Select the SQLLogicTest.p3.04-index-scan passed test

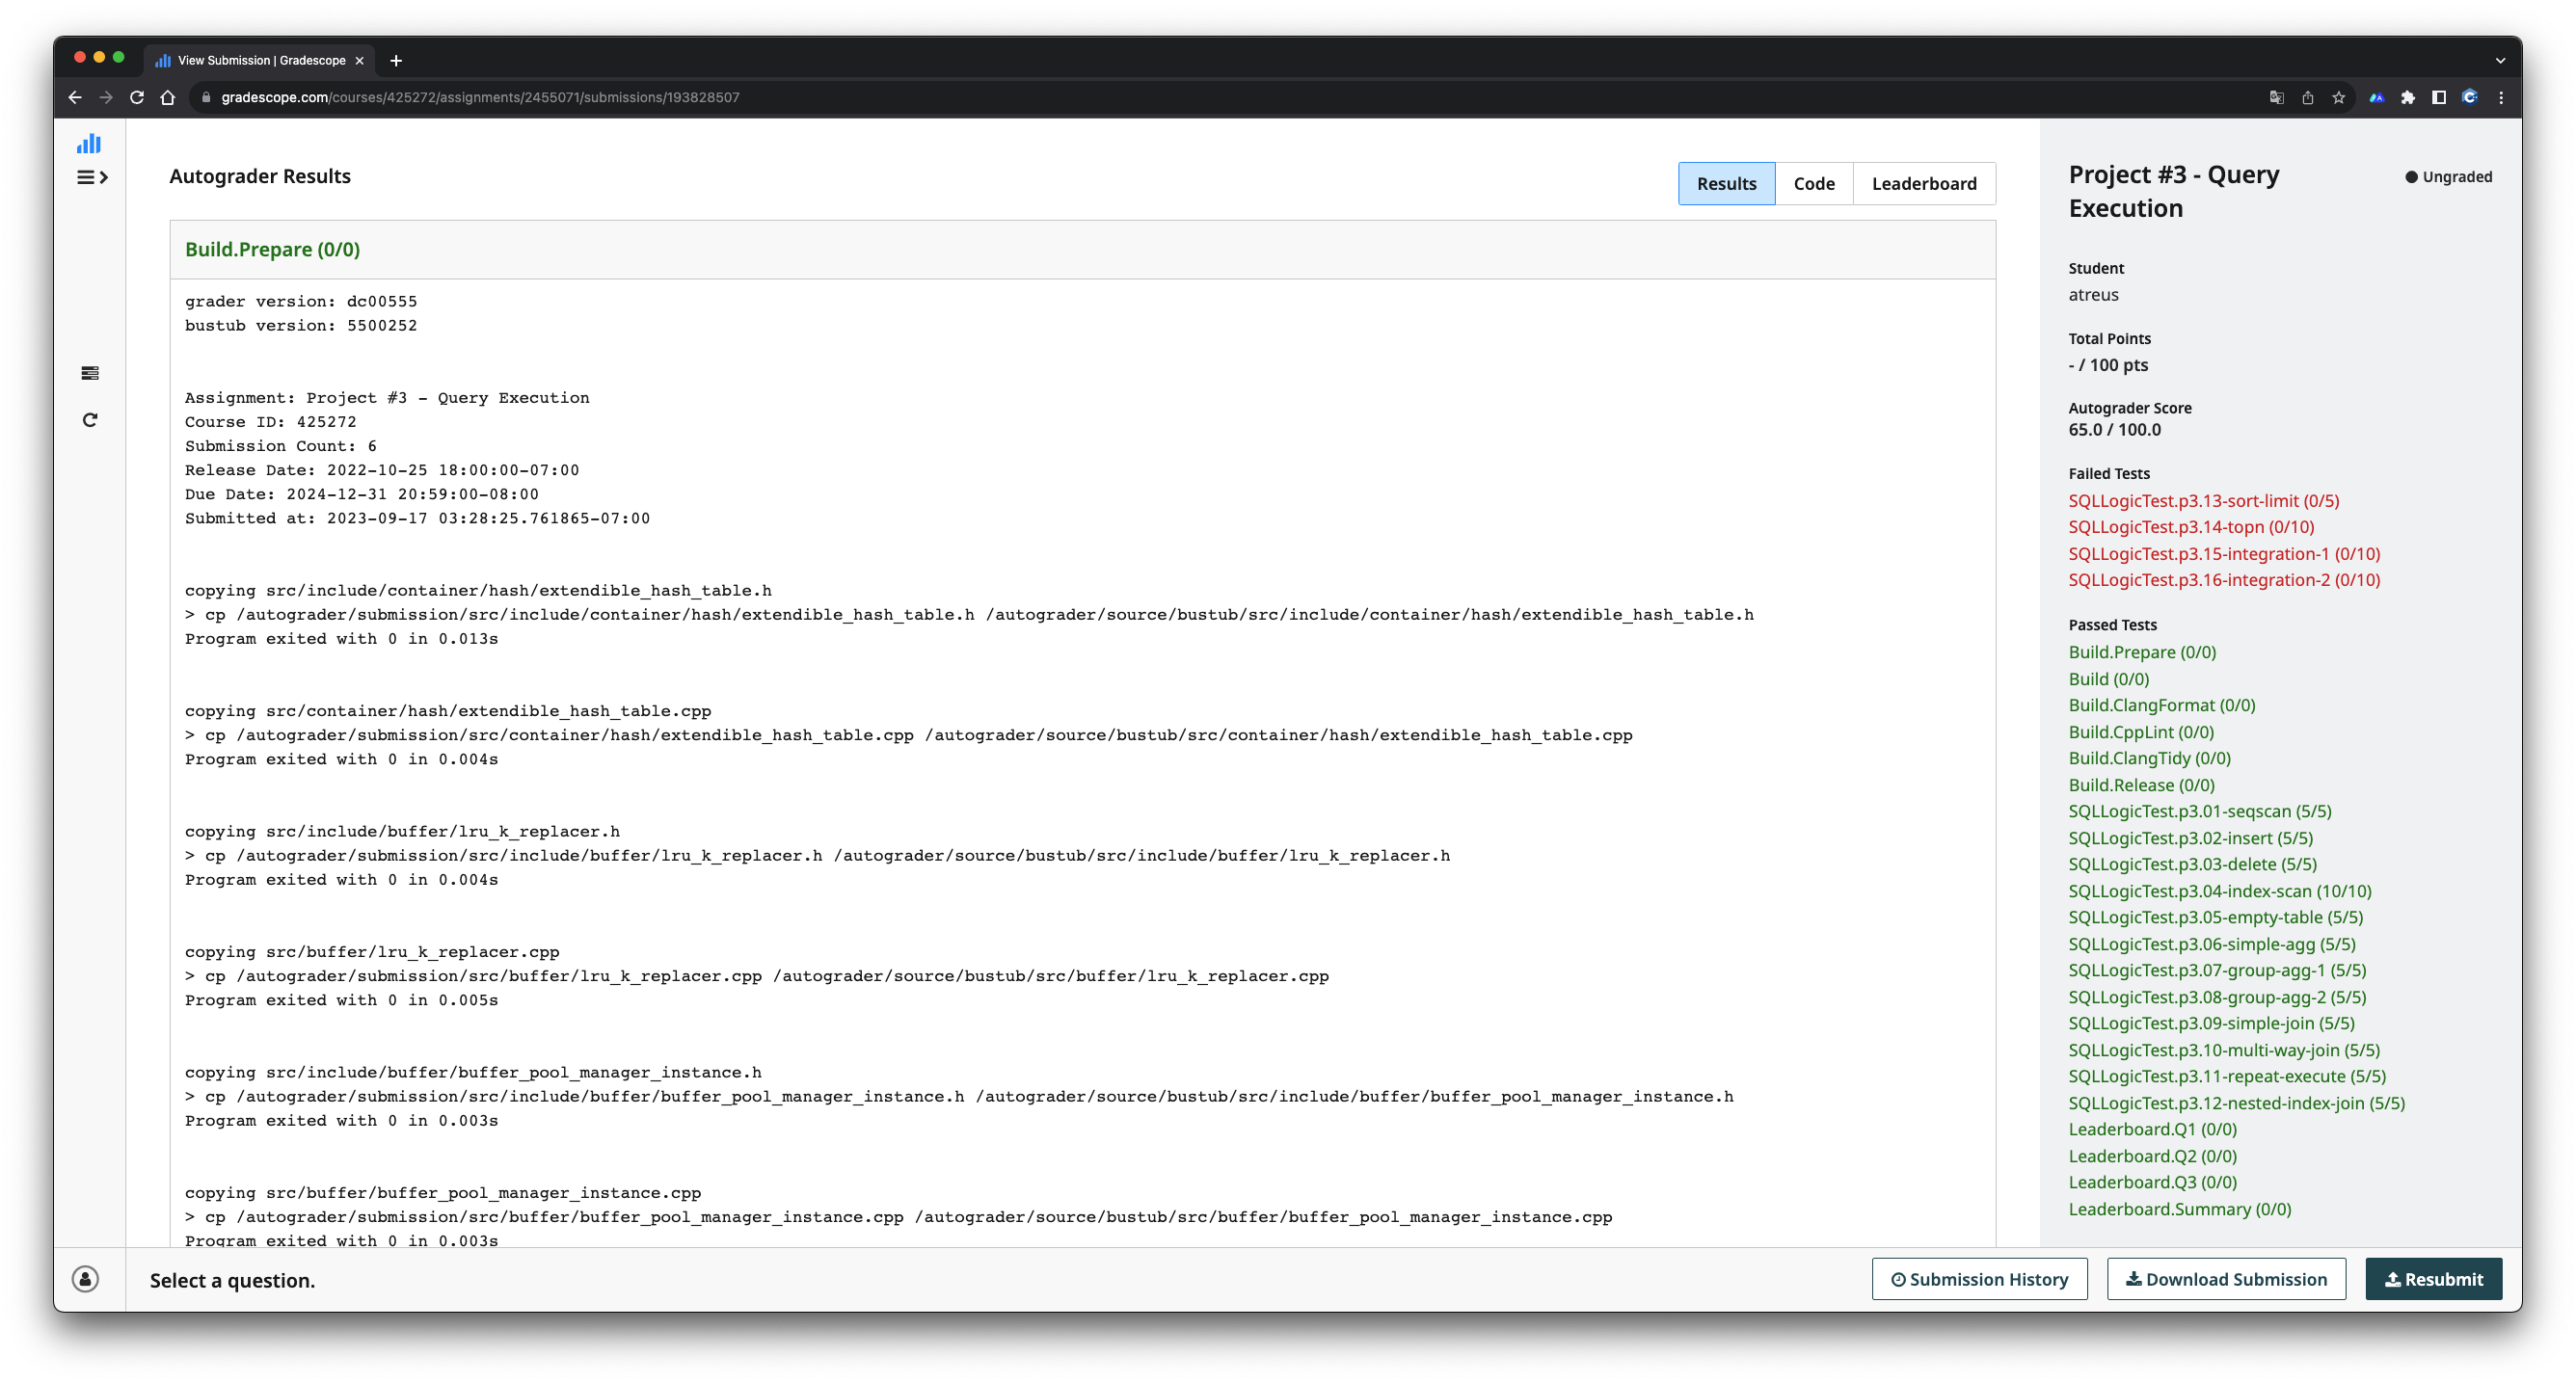(x=2220, y=891)
